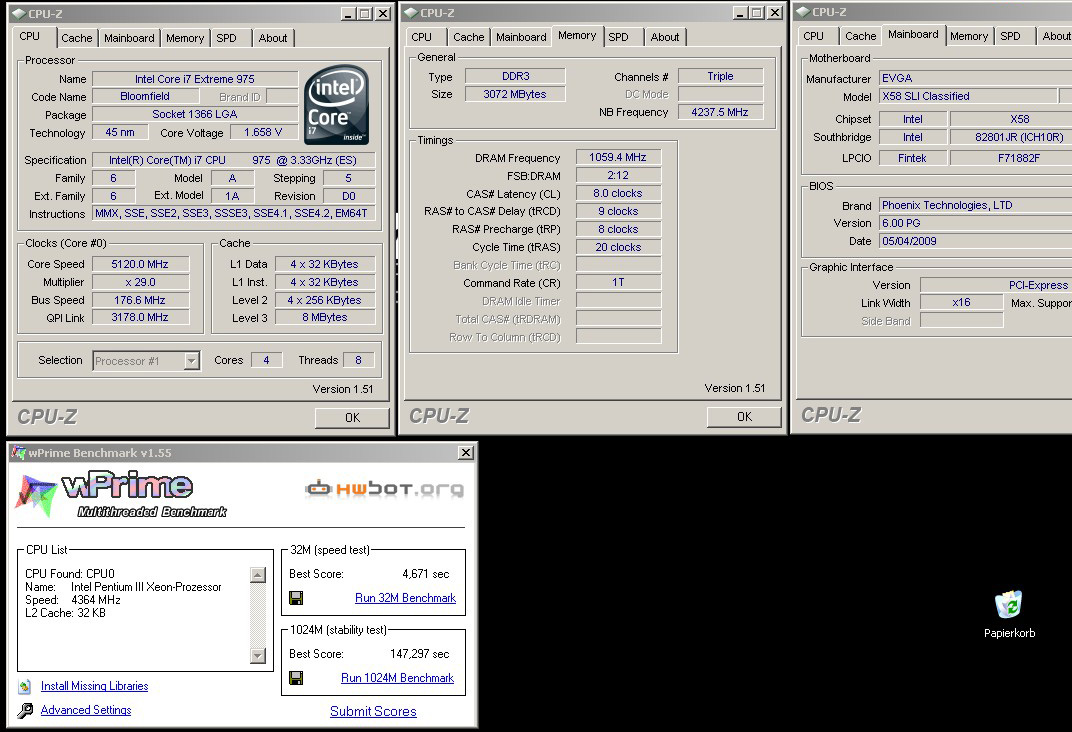Open the Papierkorb recycle bin icon
The height and width of the screenshot is (732, 1072).
(x=1009, y=605)
